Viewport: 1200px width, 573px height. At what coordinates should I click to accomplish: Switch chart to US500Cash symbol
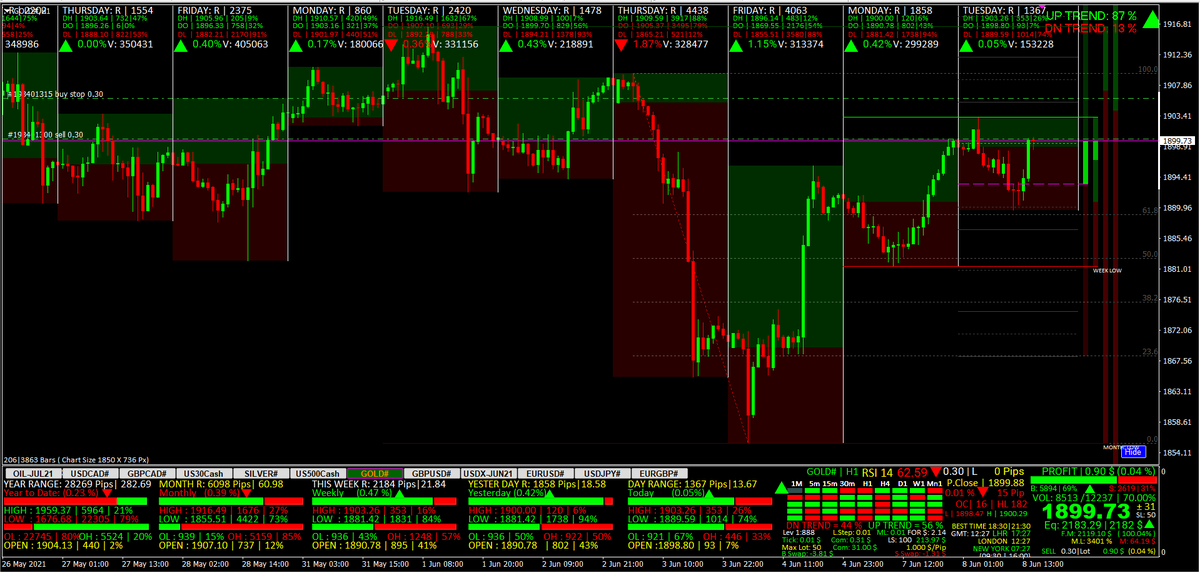click(318, 473)
